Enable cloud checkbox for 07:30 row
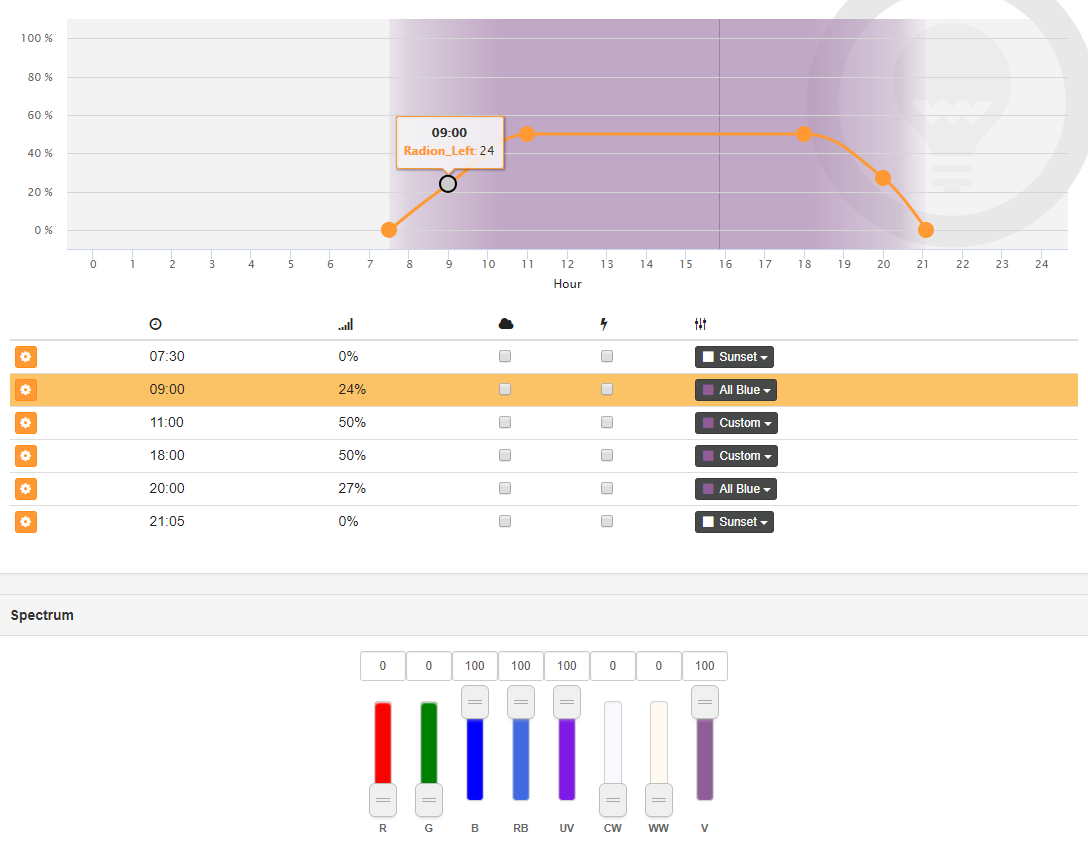Viewport: 1088px width, 846px height. (505, 357)
